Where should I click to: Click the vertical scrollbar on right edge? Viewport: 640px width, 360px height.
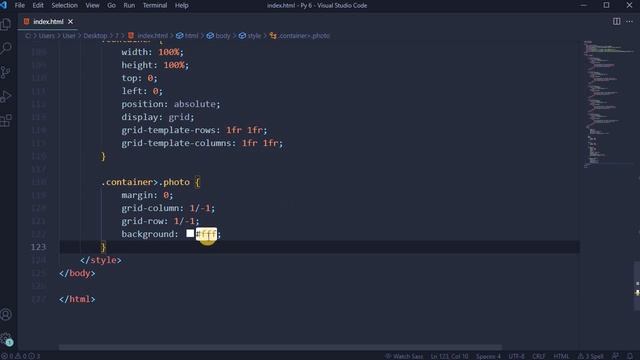click(x=637, y=286)
